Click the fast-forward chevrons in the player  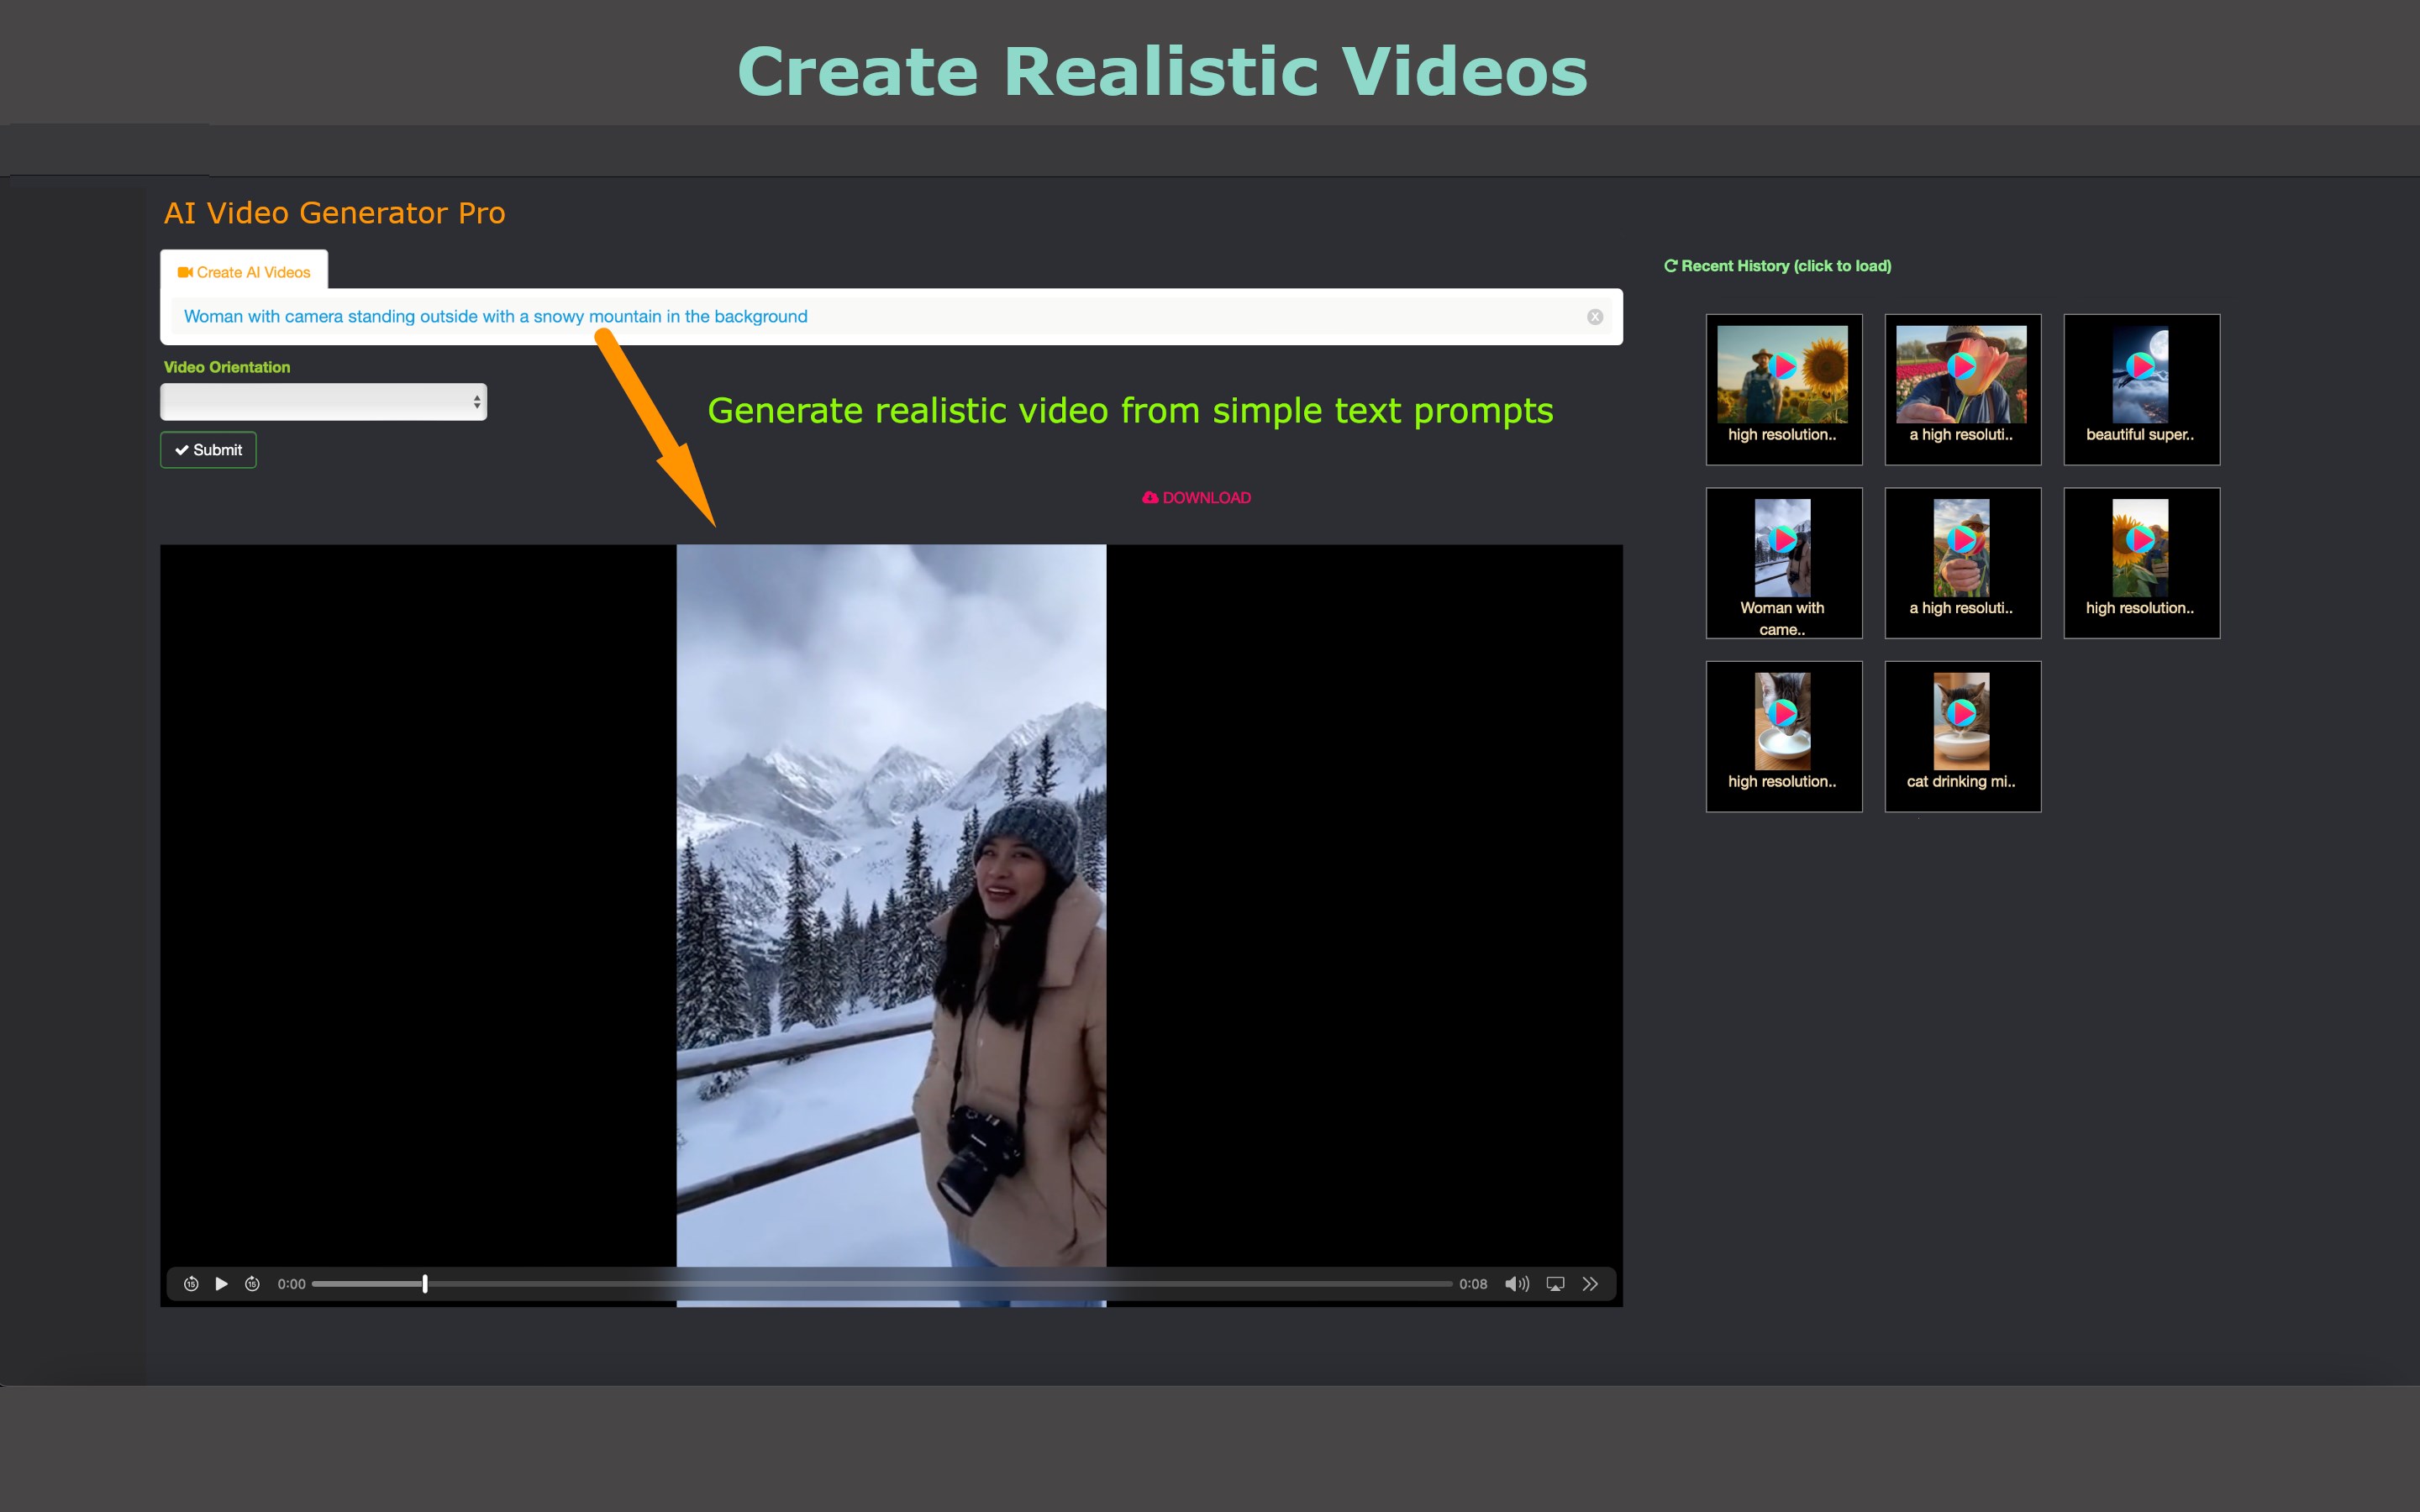tap(1590, 1284)
